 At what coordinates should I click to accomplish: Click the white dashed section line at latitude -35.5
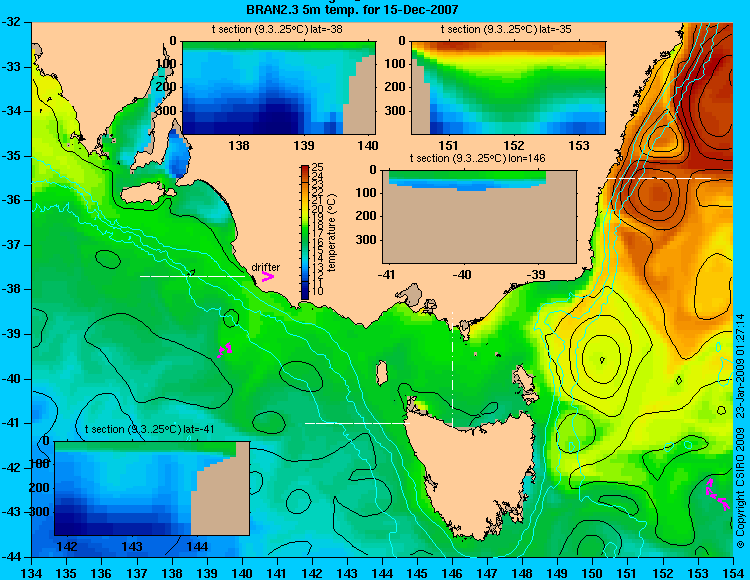(x=659, y=178)
